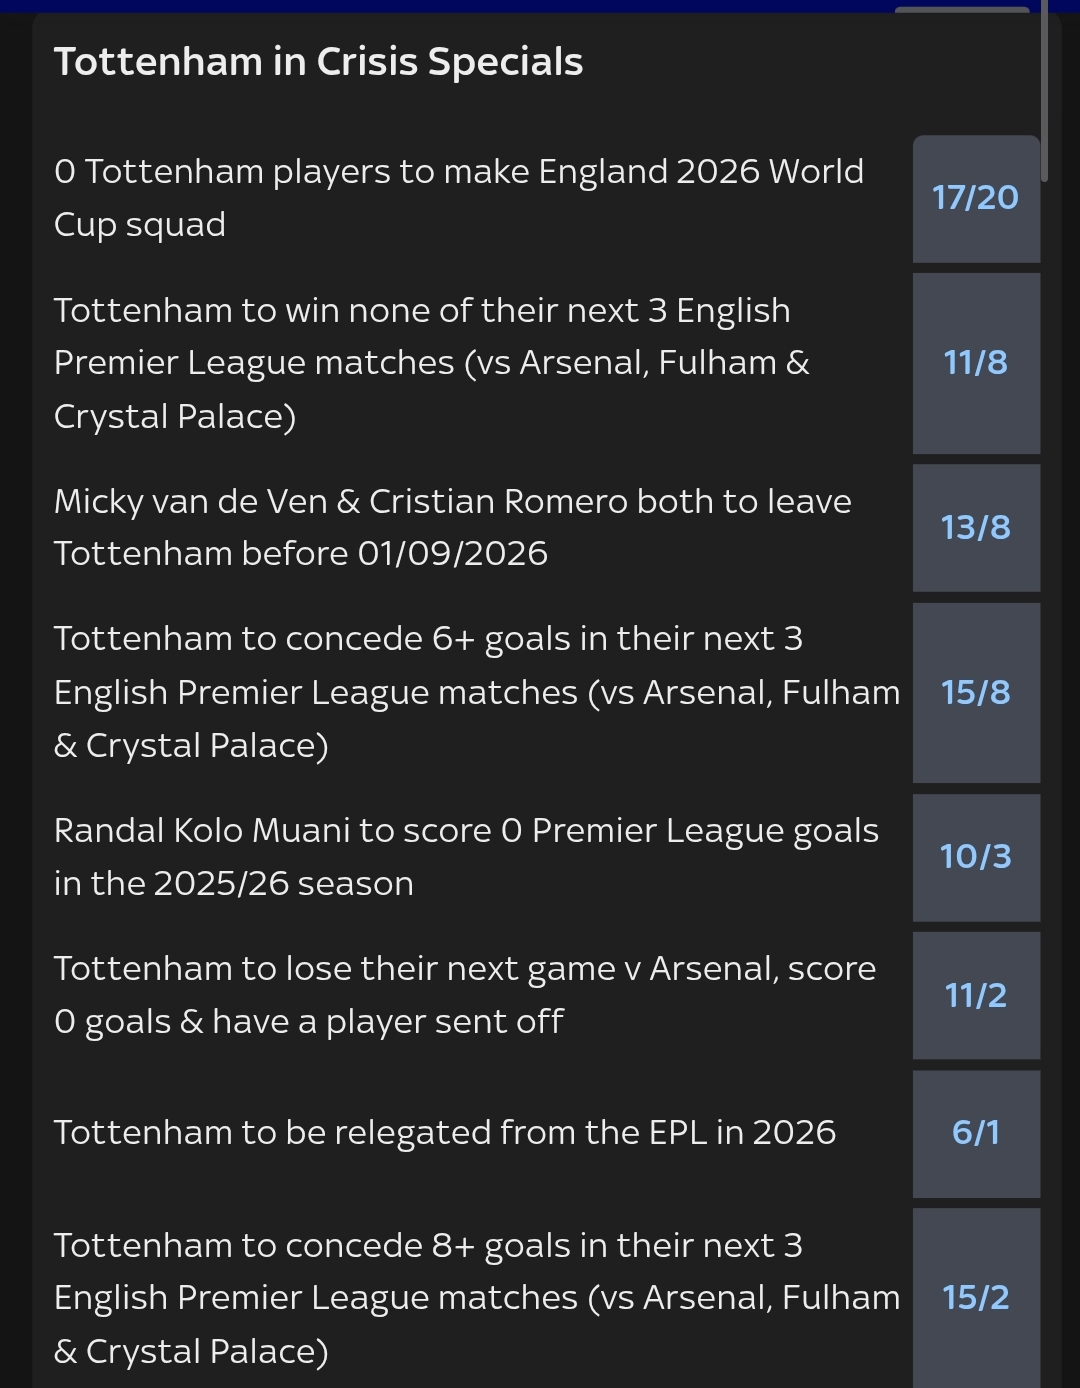Choose the 10/3 odds button
This screenshot has height=1388, width=1080.
975,857
